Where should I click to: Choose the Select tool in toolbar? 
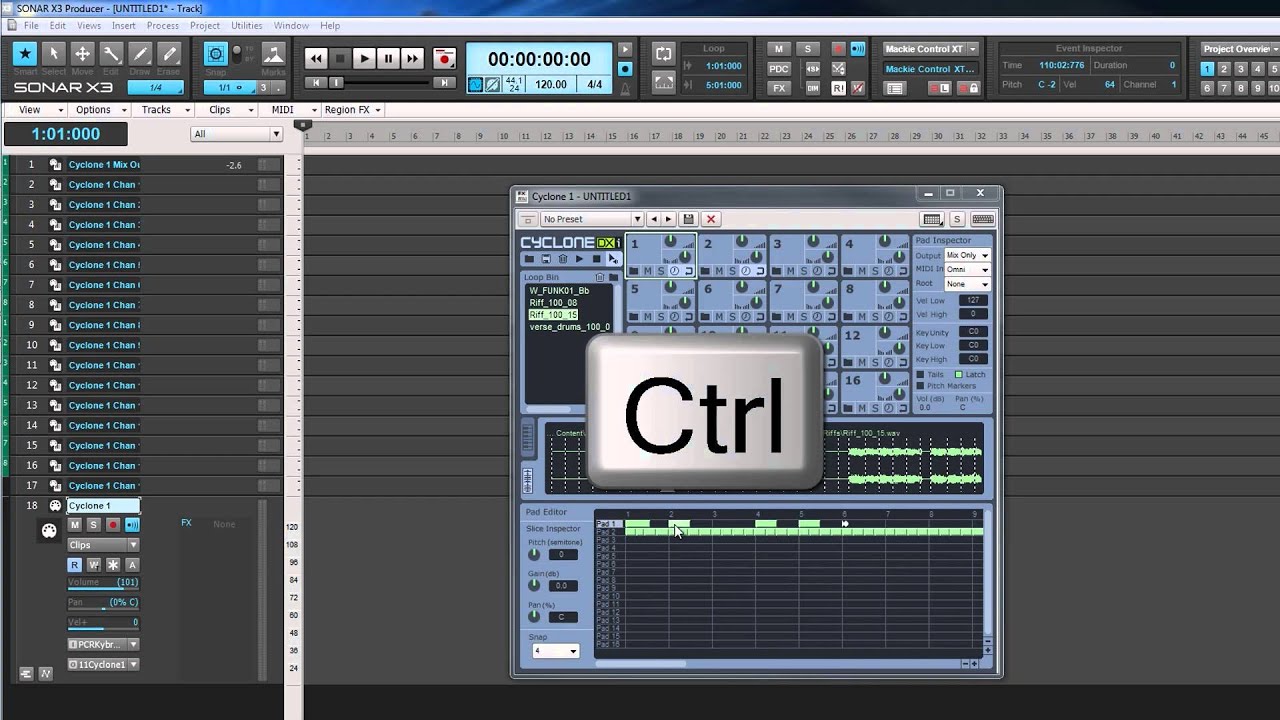(54, 54)
